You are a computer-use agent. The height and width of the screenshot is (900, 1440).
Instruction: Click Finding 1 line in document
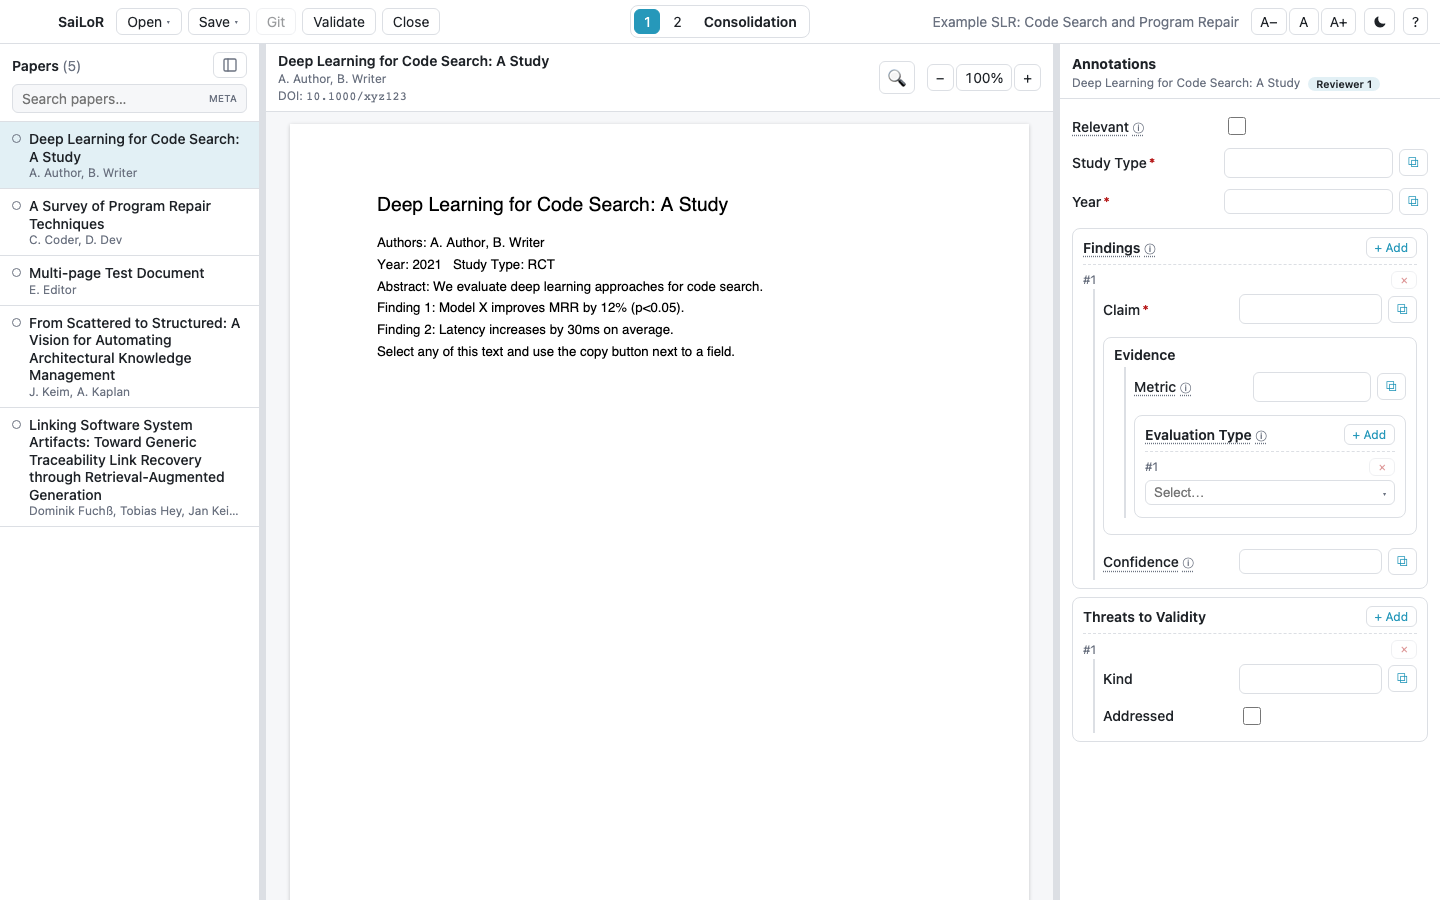(531, 308)
